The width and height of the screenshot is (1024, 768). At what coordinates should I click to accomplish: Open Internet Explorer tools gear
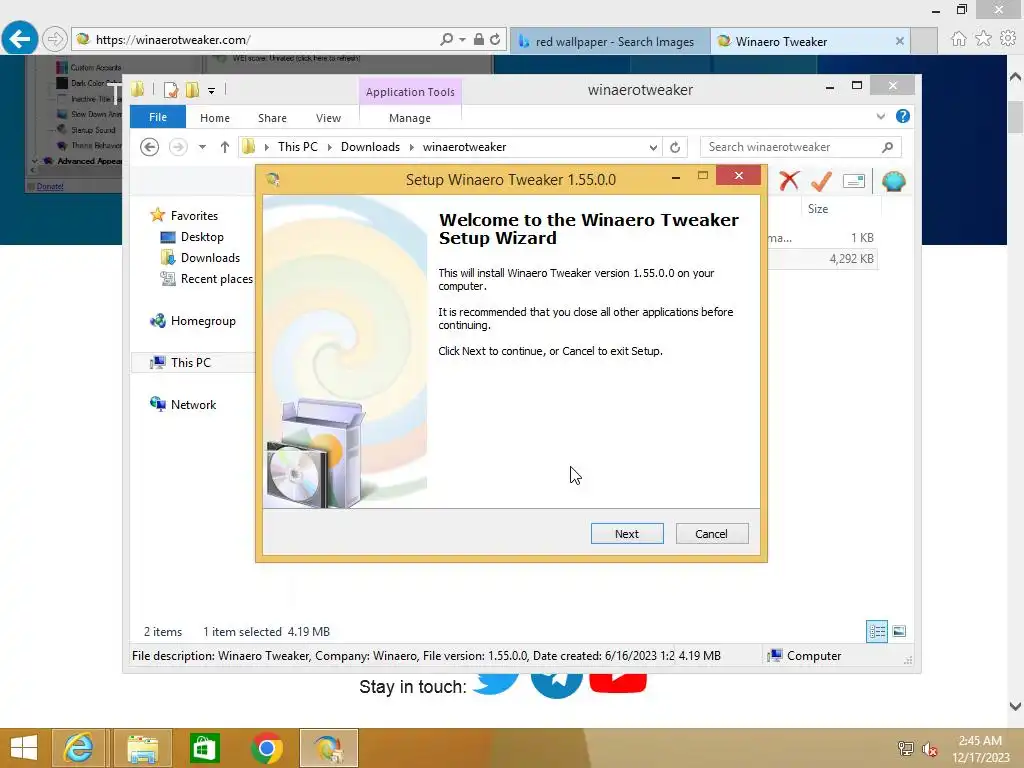(1008, 39)
